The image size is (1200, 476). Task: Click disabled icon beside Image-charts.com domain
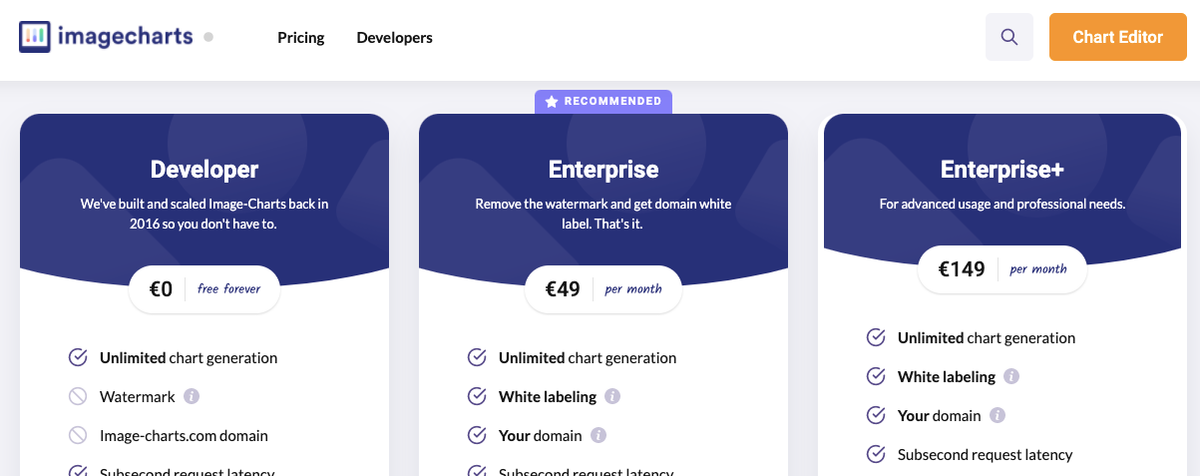pyautogui.click(x=78, y=436)
